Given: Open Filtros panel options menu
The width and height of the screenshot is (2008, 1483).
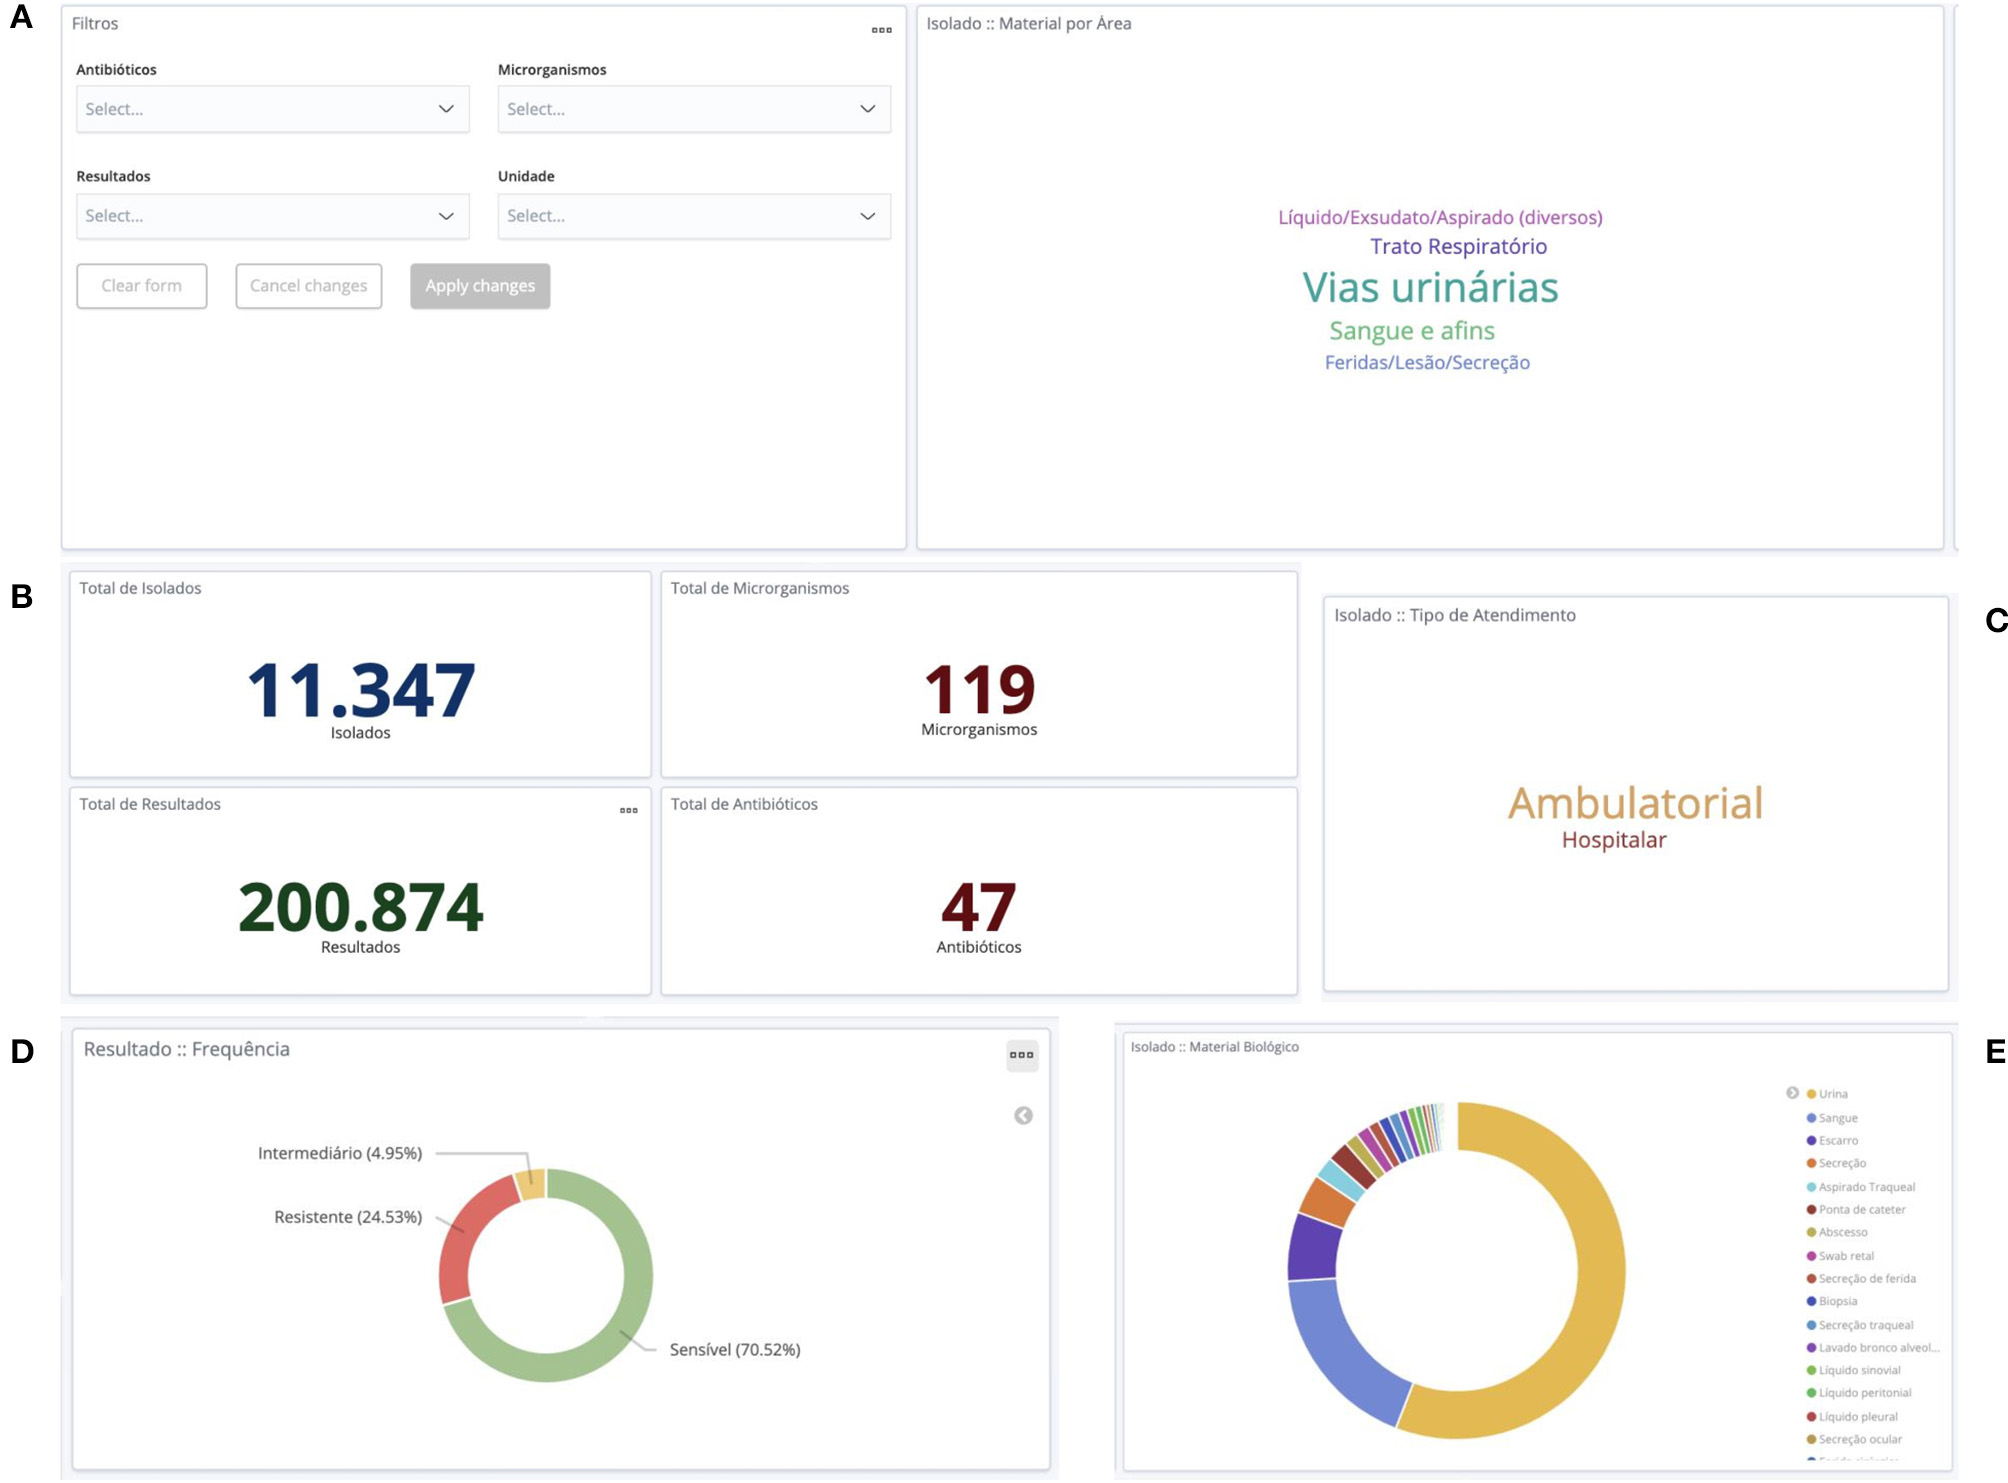Looking at the screenshot, I should 881,30.
